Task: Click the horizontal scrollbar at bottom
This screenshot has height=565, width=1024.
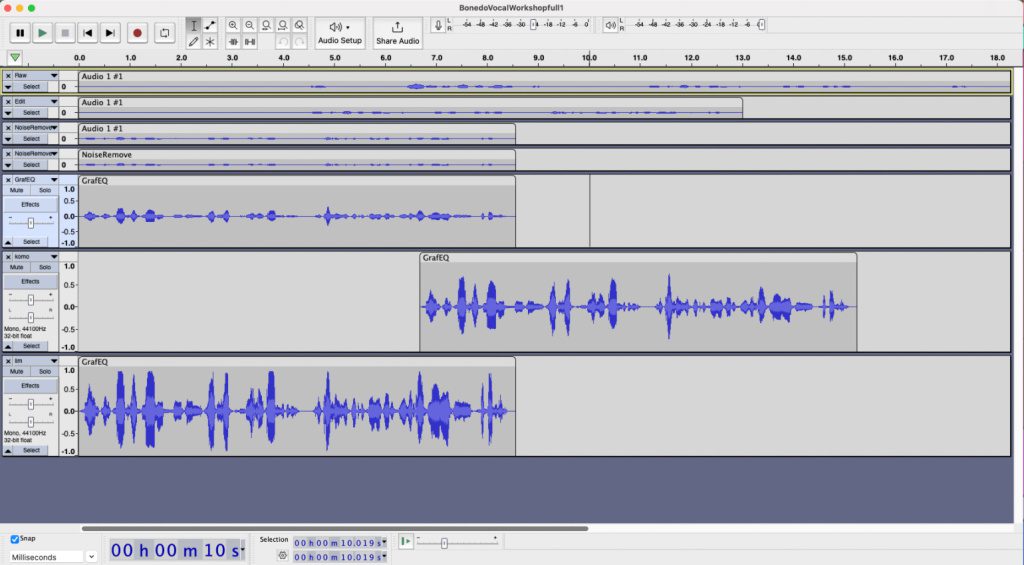Action: pyautogui.click(x=334, y=528)
